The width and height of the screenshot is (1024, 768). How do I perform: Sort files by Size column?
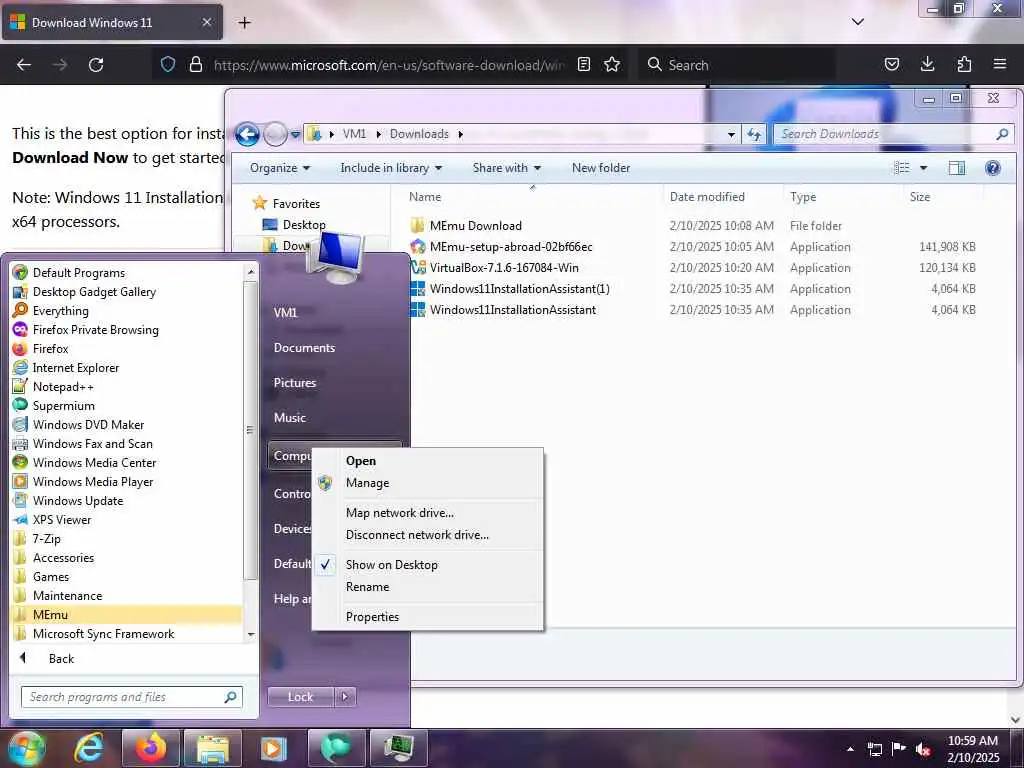click(920, 197)
